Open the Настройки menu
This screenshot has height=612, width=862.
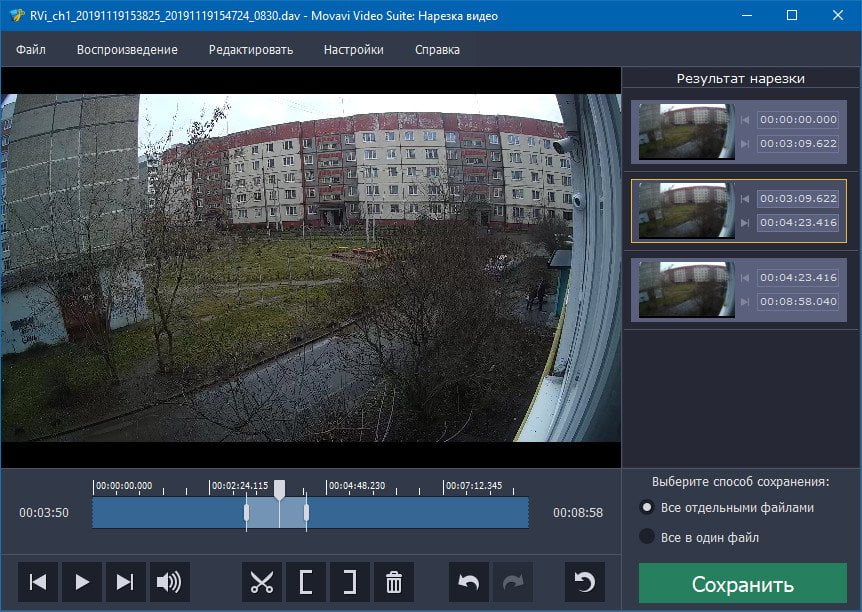click(x=353, y=49)
